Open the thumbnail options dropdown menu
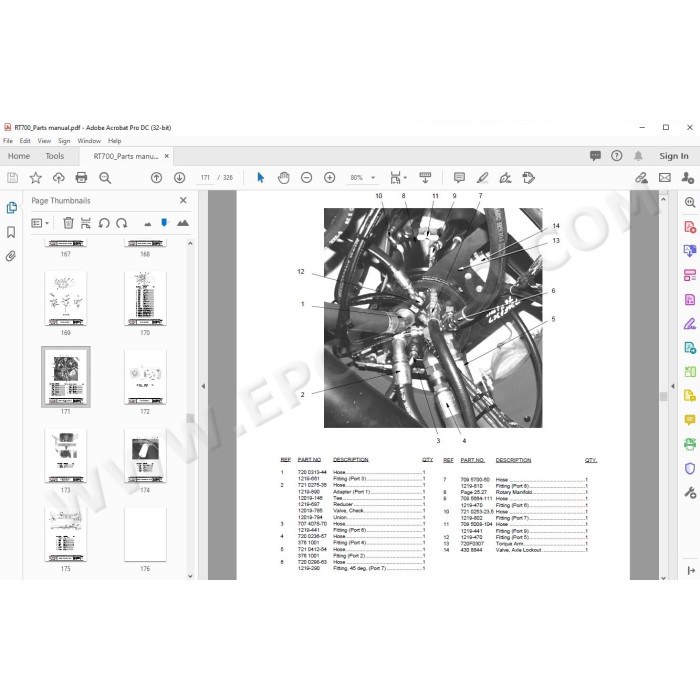This screenshot has width=700, height=700. 40,223
